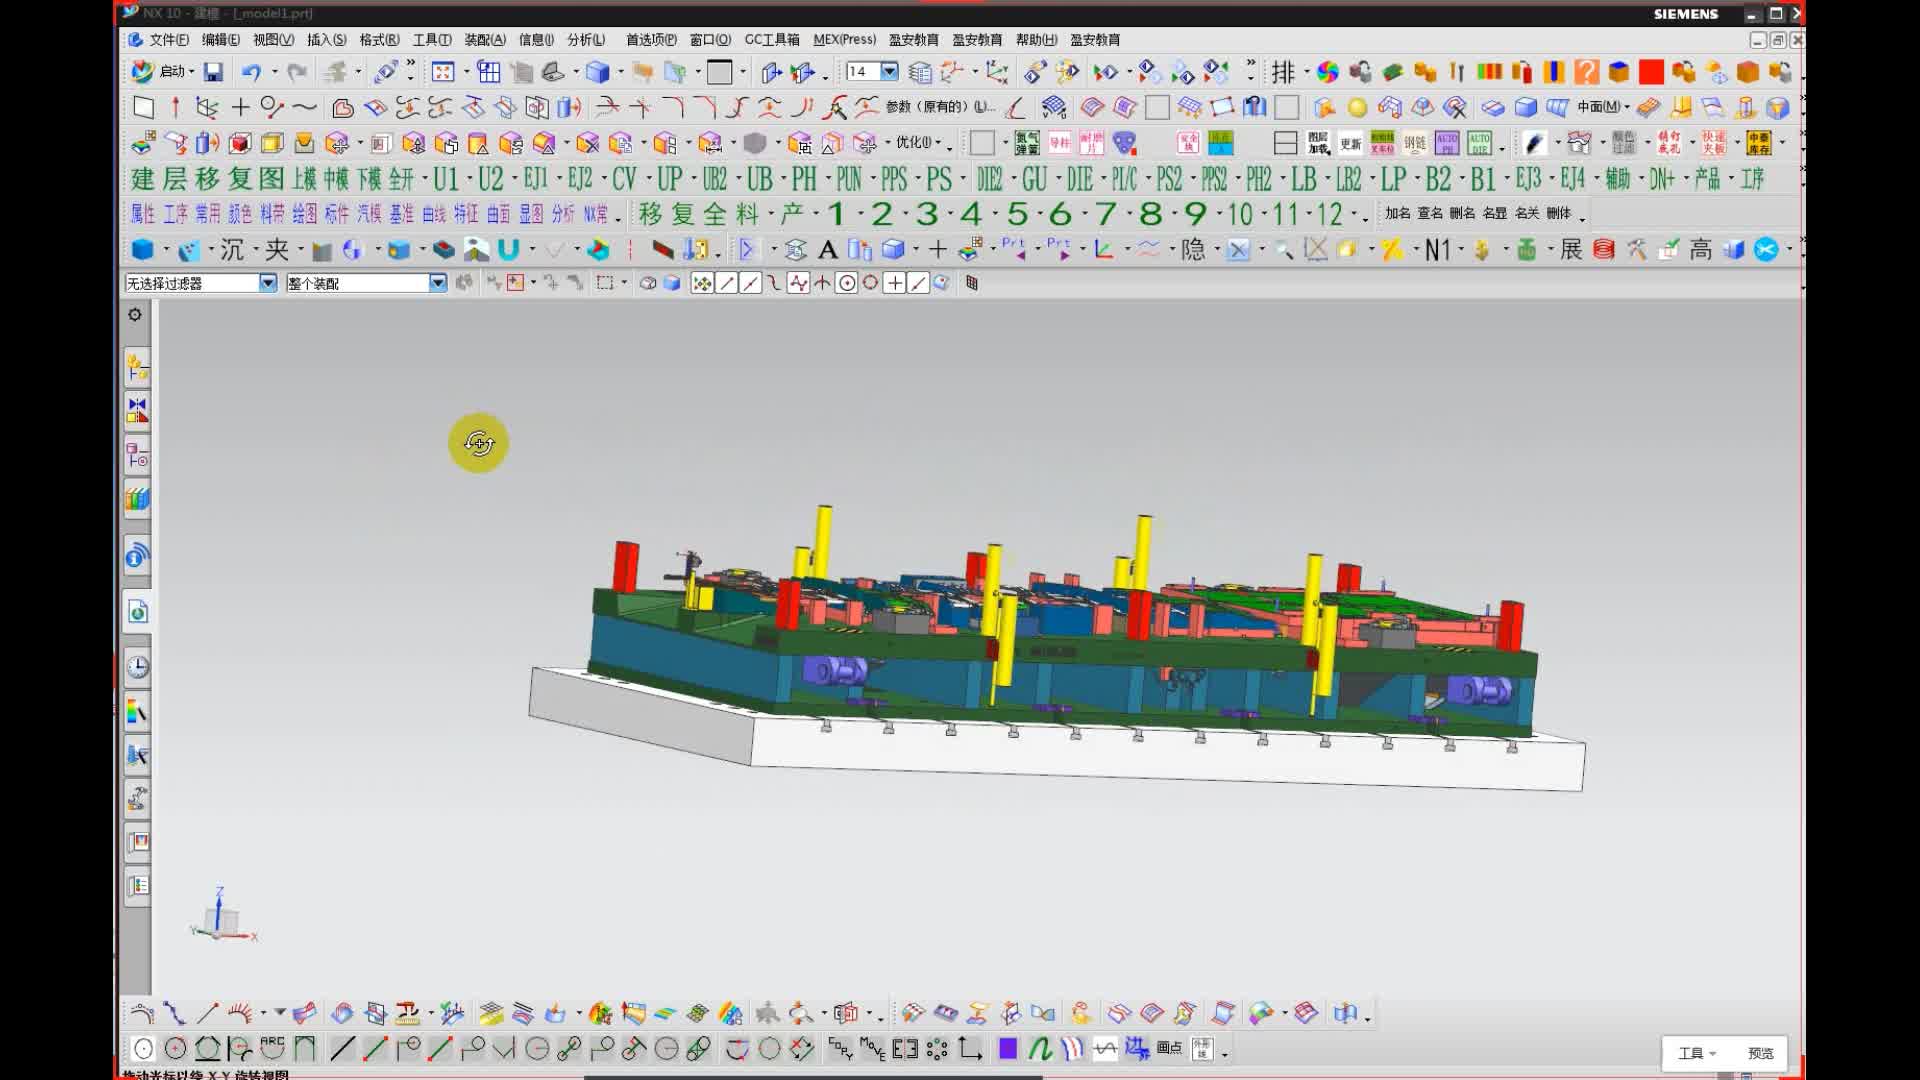The height and width of the screenshot is (1080, 1920).
Task: Click the Save floppy disk icon
Action: pos(213,72)
